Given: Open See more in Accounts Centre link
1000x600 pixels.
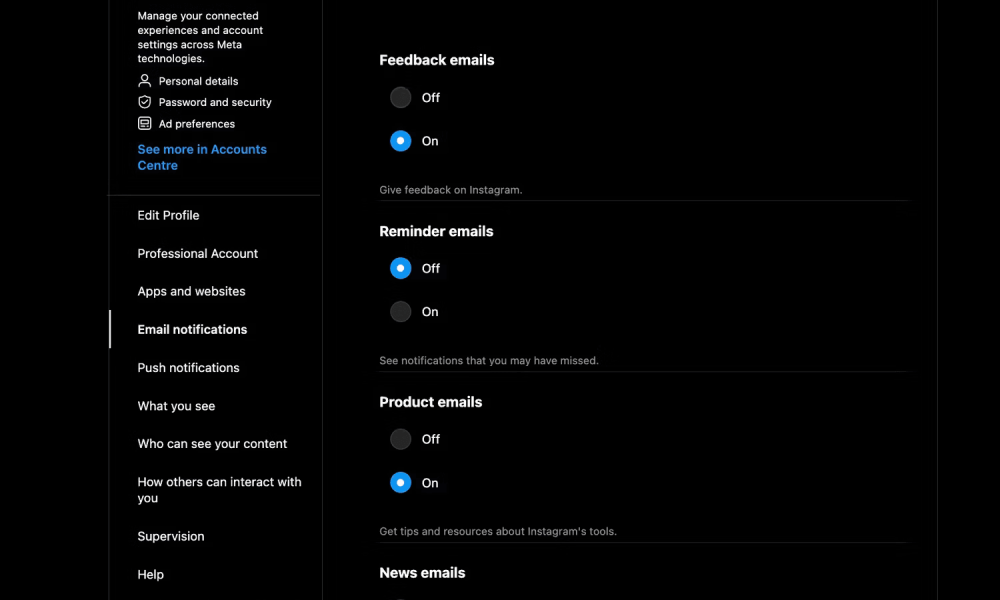Looking at the screenshot, I should coord(202,157).
